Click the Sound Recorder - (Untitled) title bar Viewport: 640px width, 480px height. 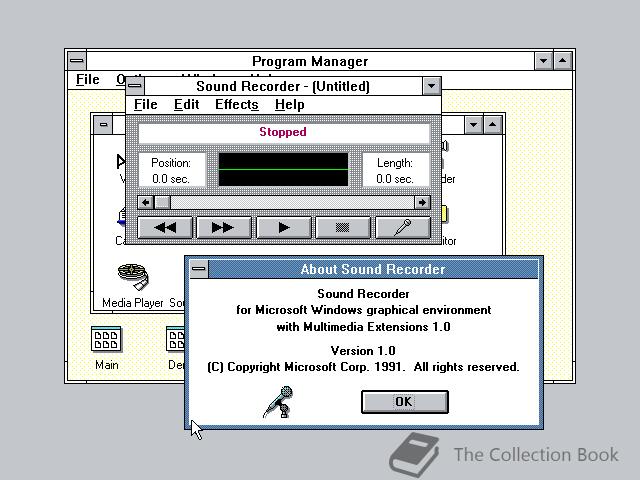click(283, 86)
